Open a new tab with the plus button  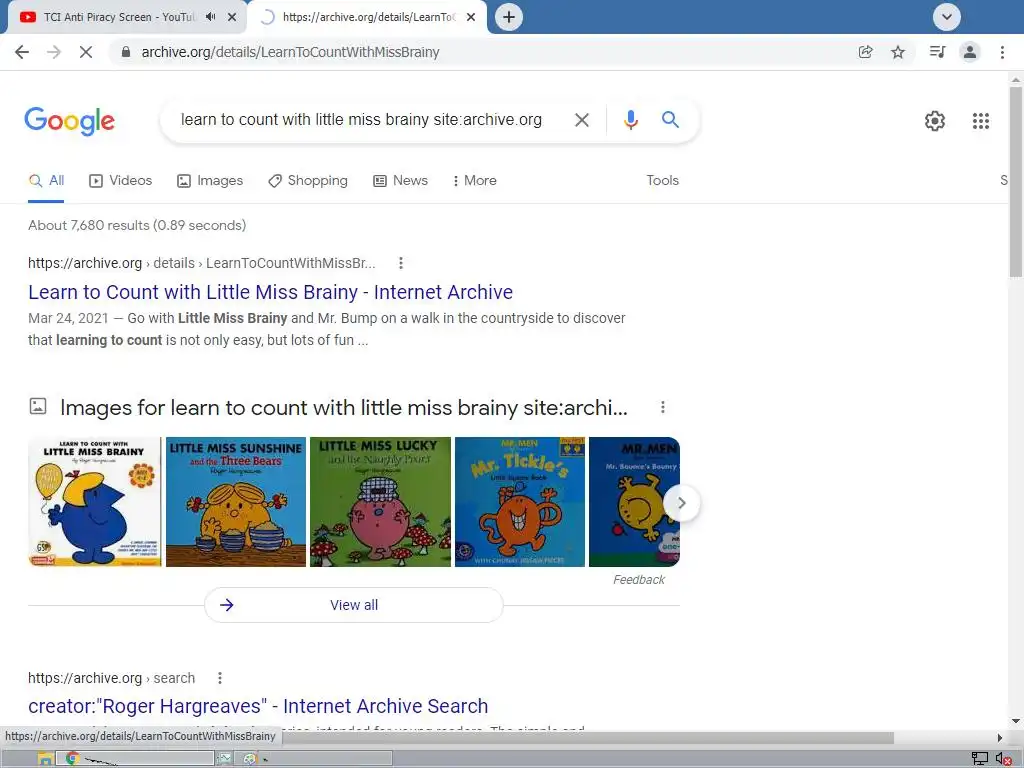click(509, 17)
